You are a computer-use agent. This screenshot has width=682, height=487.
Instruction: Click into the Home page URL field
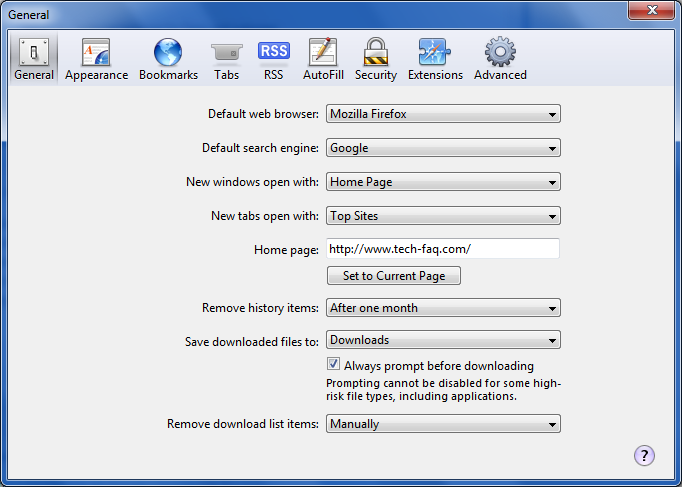pos(443,249)
